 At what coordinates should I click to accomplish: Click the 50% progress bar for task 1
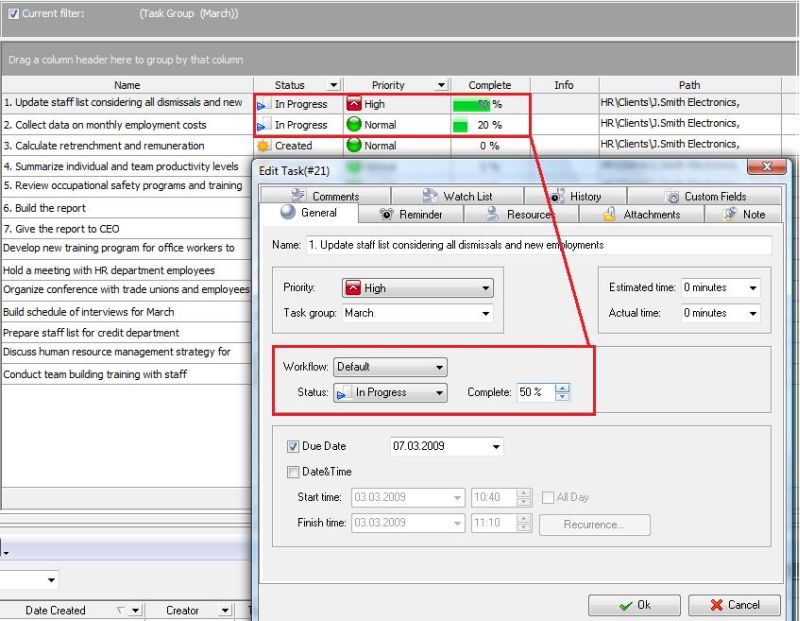click(471, 104)
